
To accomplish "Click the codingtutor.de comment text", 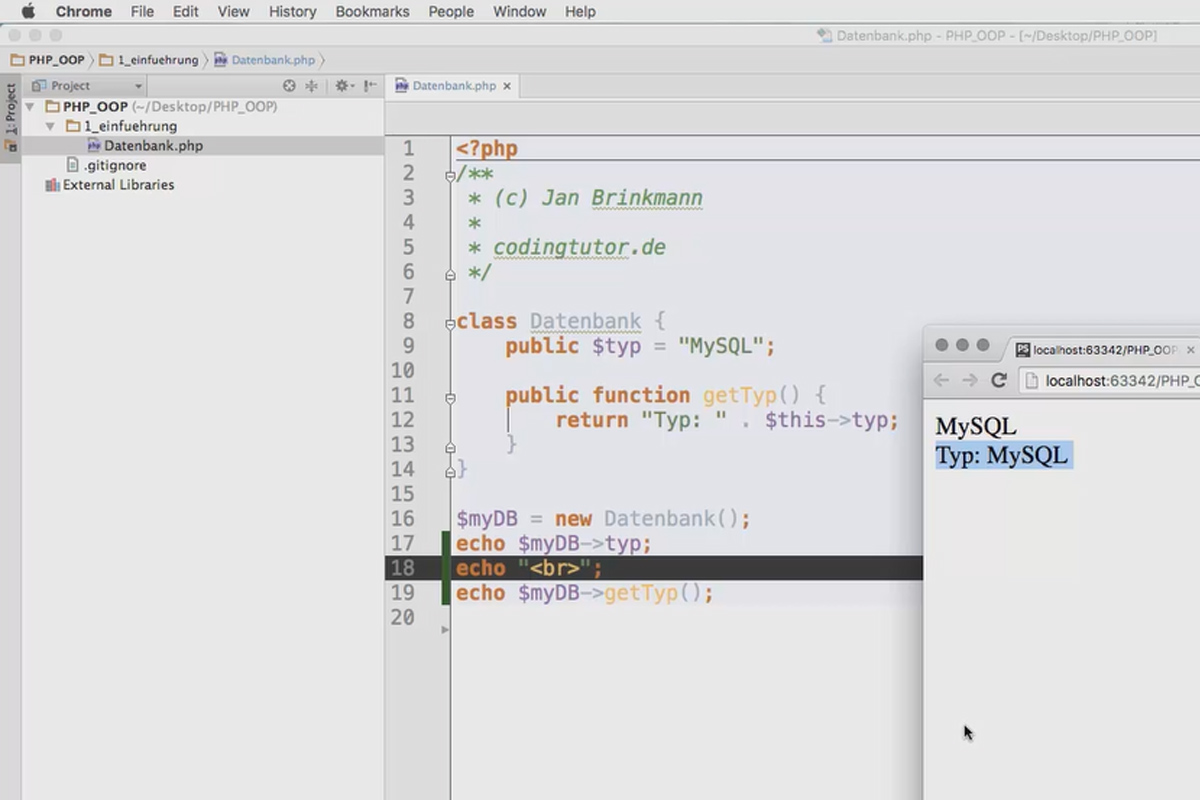I will point(579,247).
